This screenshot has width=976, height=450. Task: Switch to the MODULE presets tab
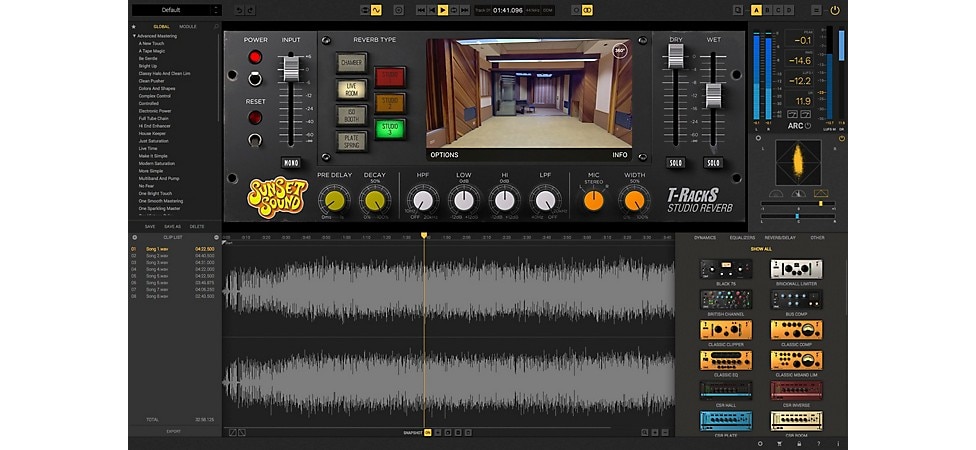[x=188, y=27]
